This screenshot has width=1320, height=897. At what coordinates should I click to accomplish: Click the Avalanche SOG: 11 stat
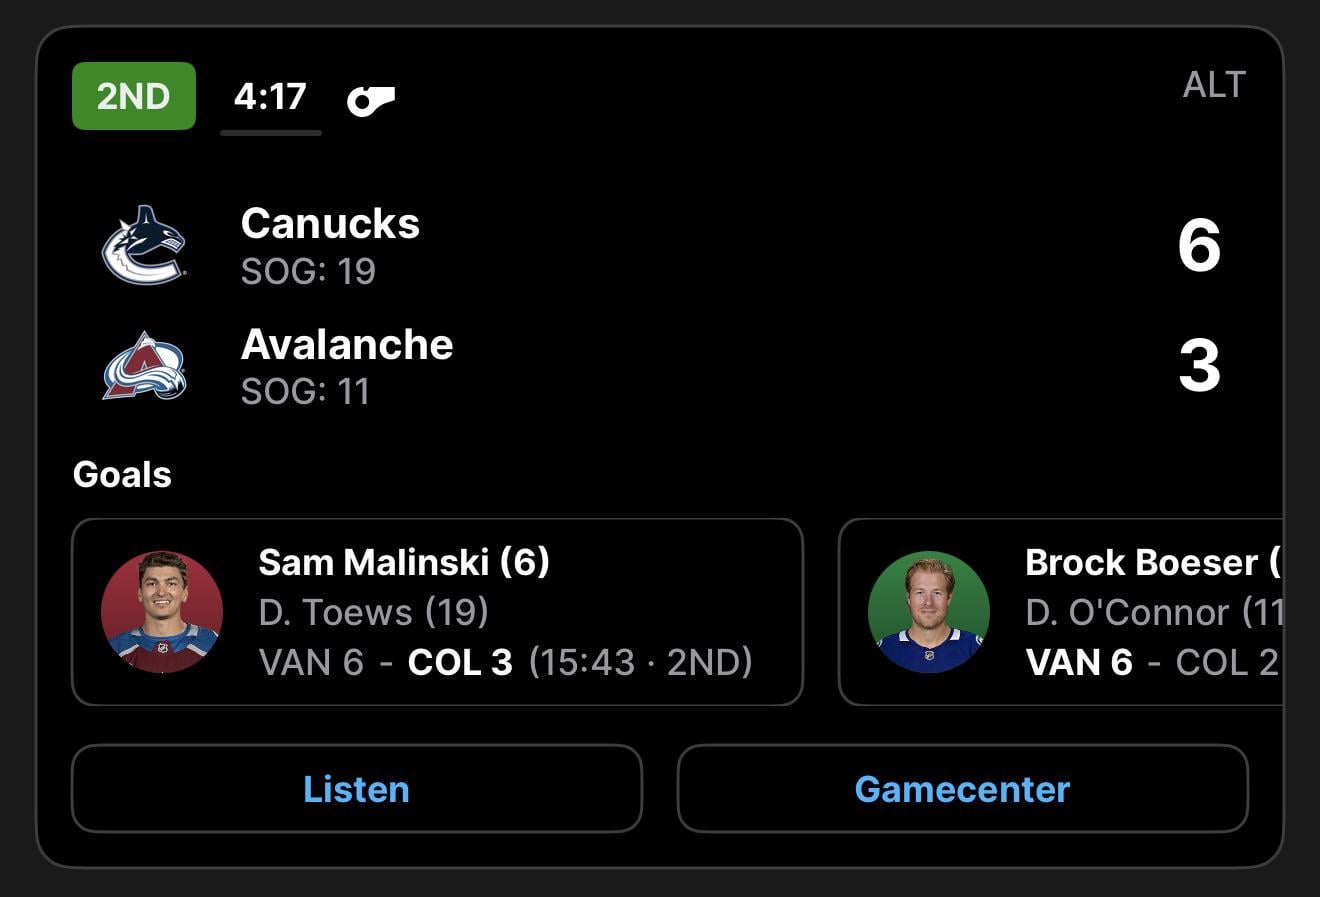[305, 391]
